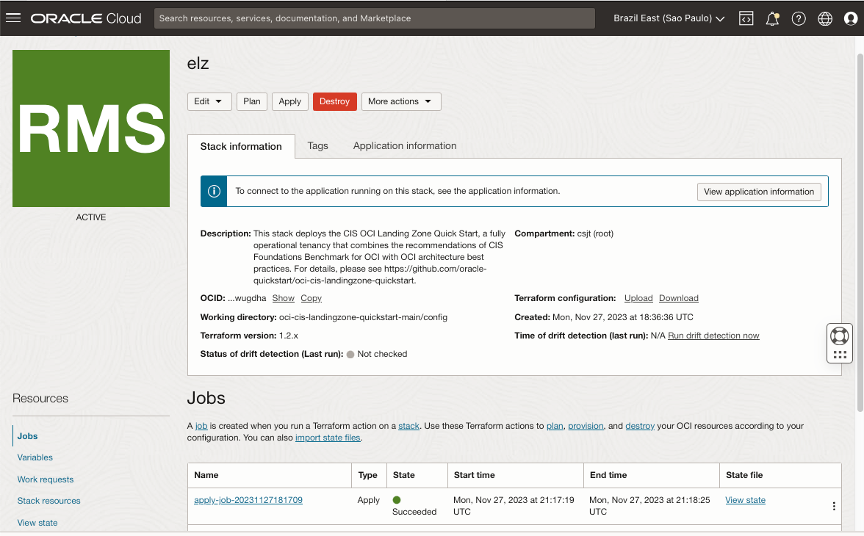Image resolution: width=864 pixels, height=536 pixels.
Task: Click the Plan button
Action: 252,101
